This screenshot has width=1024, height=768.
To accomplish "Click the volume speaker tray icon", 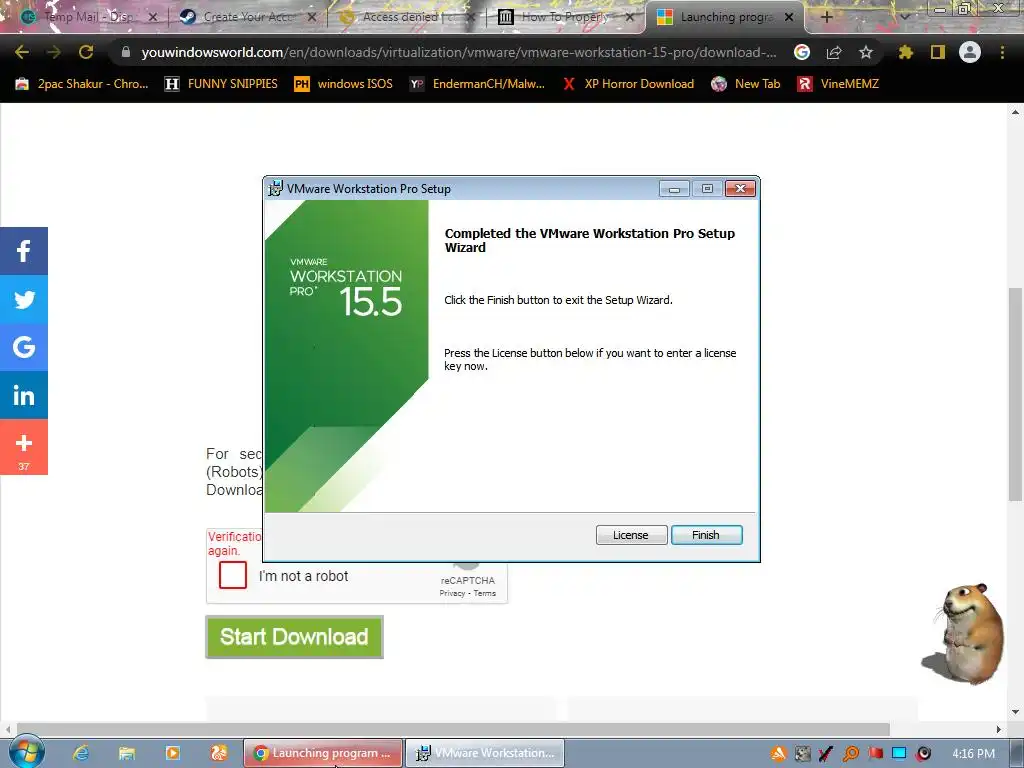I will 923,754.
